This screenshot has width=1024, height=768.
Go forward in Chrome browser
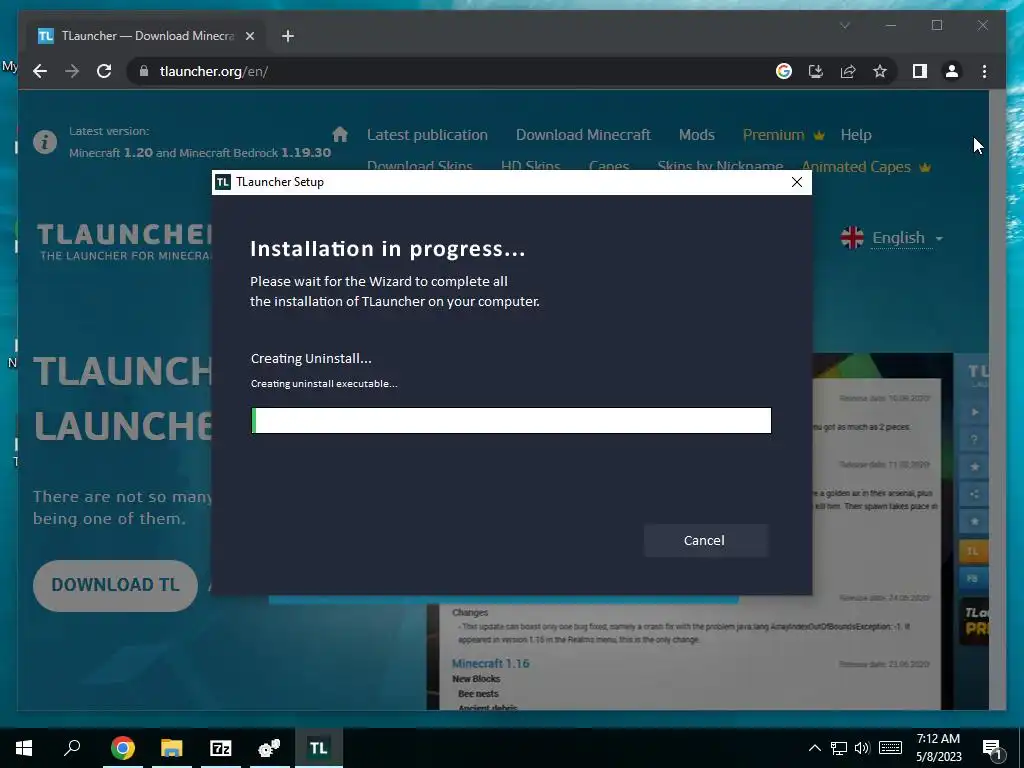(72, 71)
